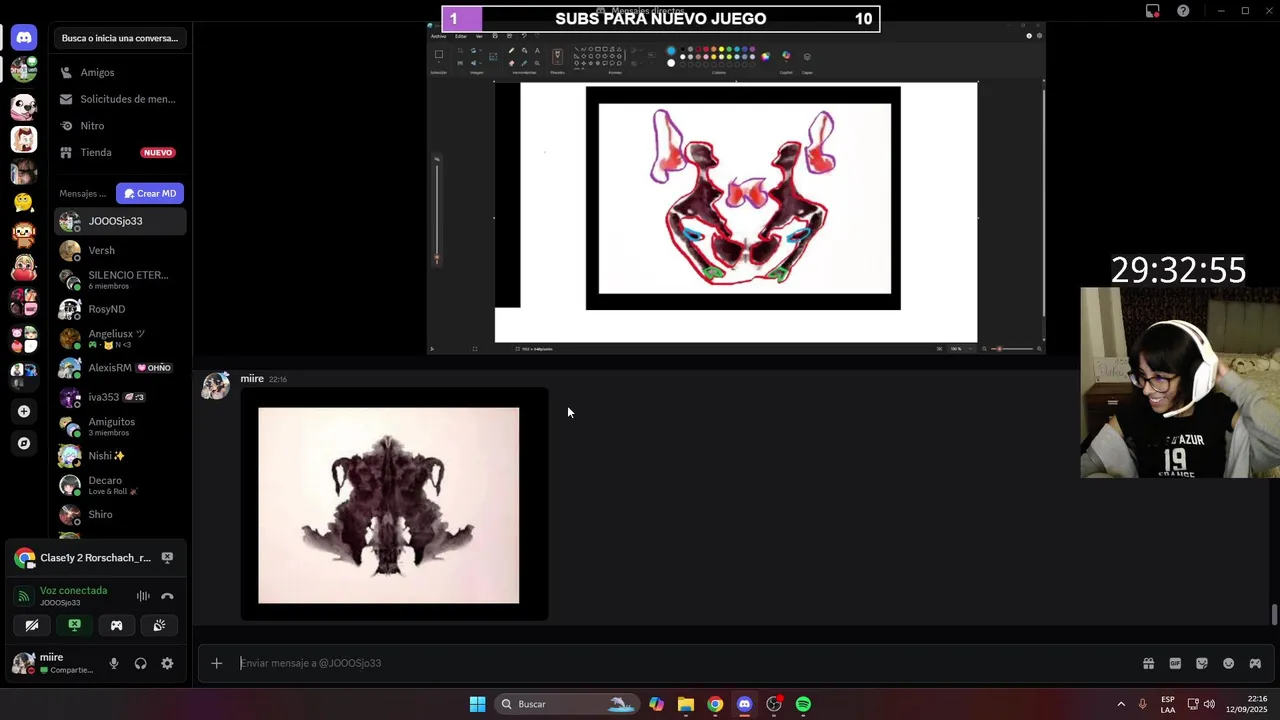This screenshot has width=1280, height=720.
Task: Deafen audio with the headphones icon
Action: click(141, 663)
